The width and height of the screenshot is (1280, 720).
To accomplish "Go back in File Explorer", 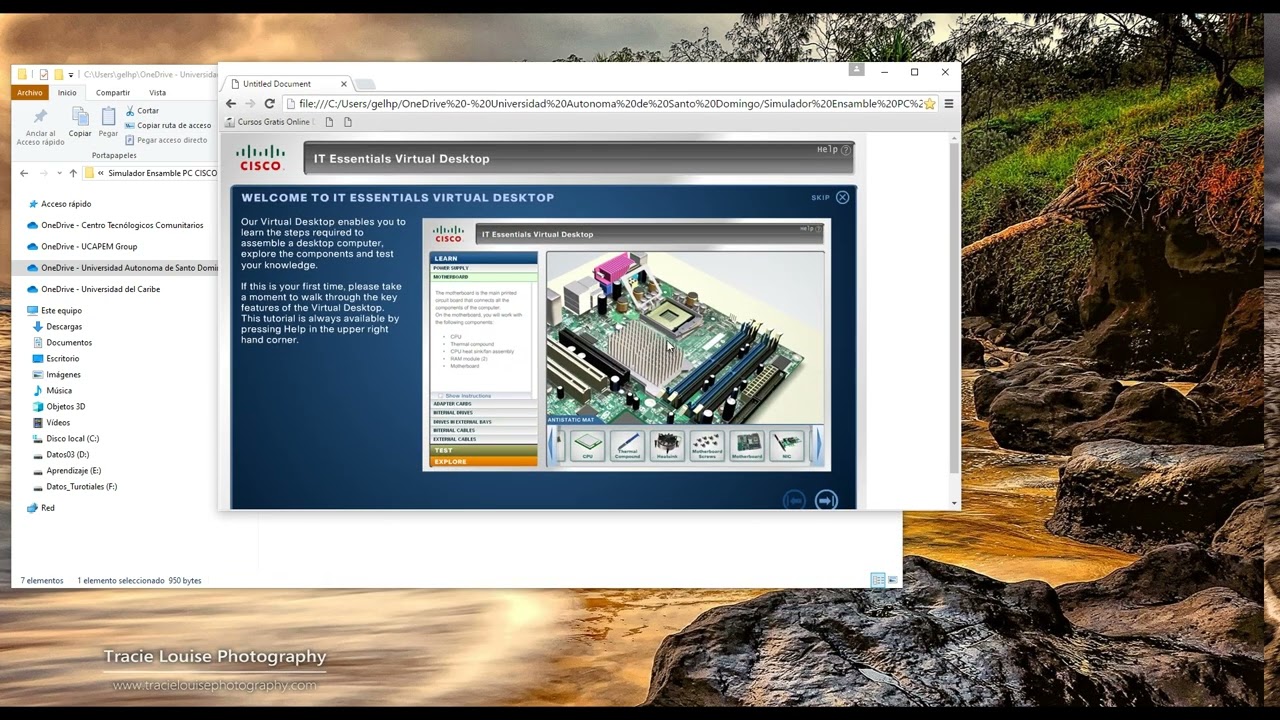I will 24,173.
